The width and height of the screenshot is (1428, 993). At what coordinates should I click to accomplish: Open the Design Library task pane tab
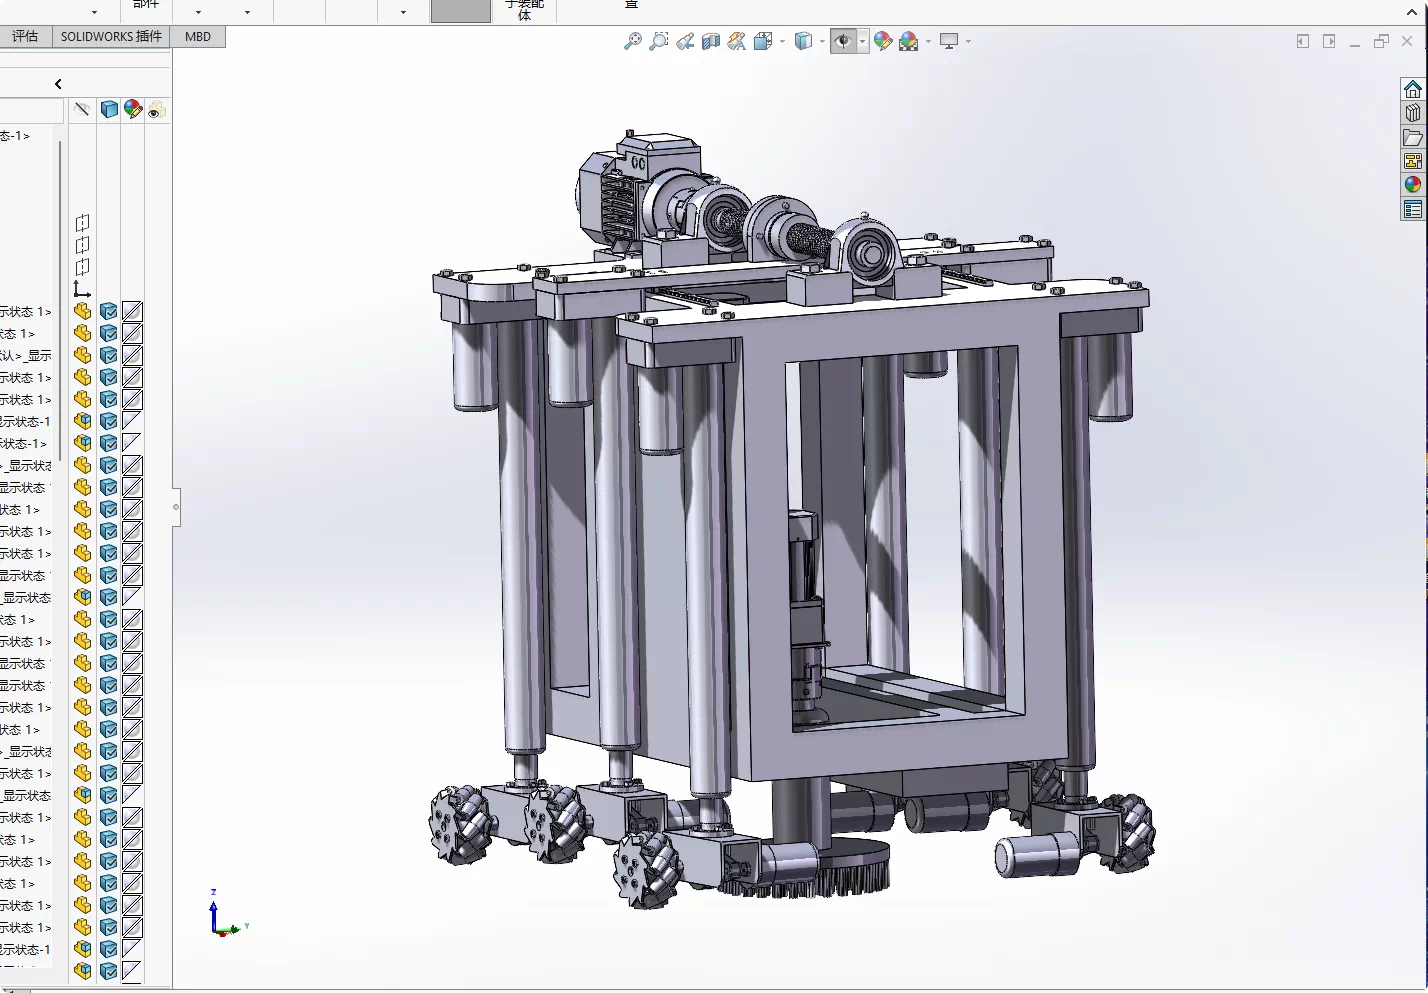click(x=1413, y=113)
